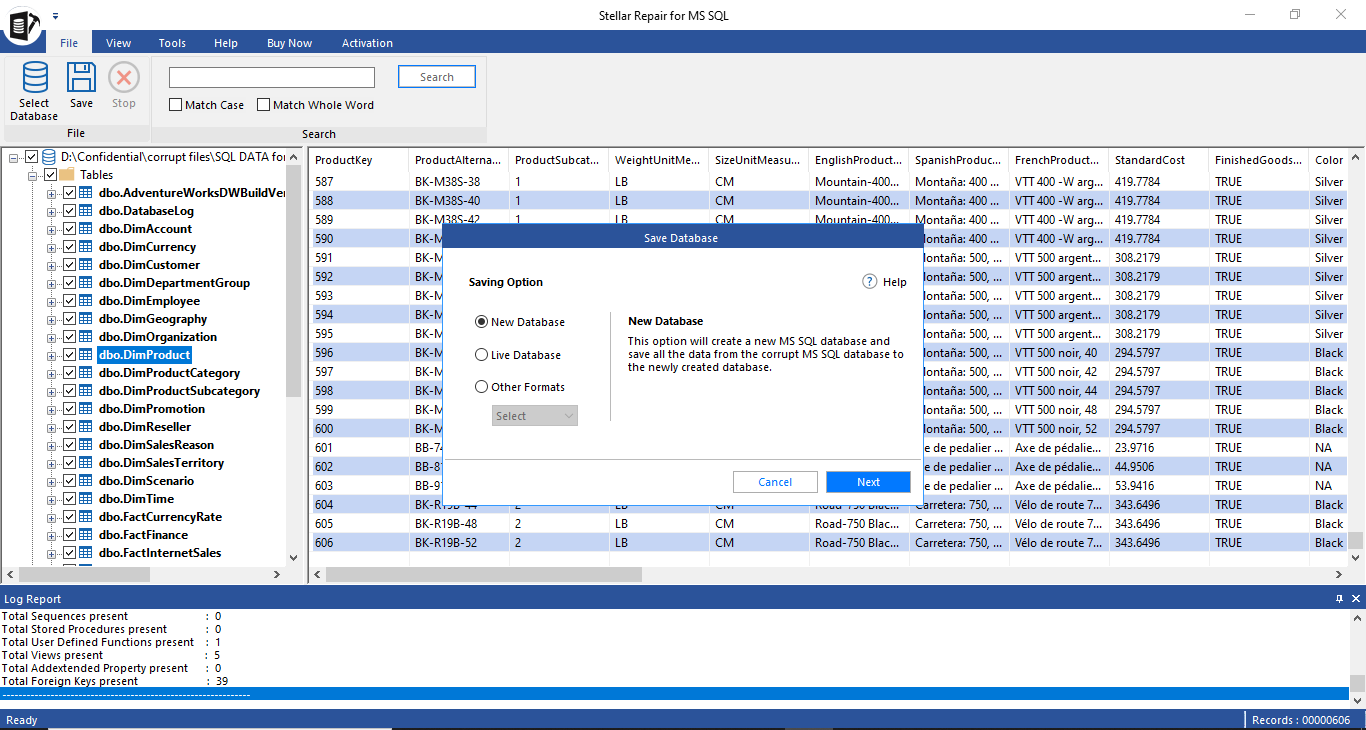Click Cancel in Save Database dialog
Viewport: 1366px width, 730px height.
[x=775, y=482]
